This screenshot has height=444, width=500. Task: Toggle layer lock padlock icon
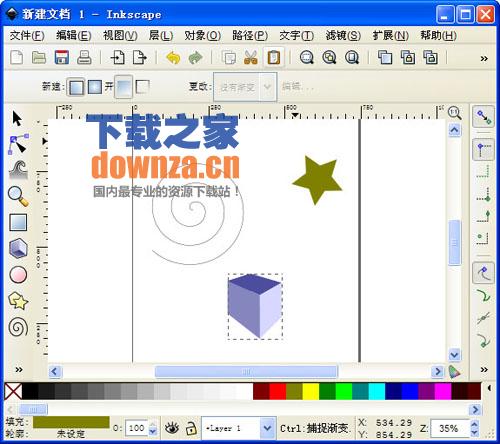click(x=191, y=428)
